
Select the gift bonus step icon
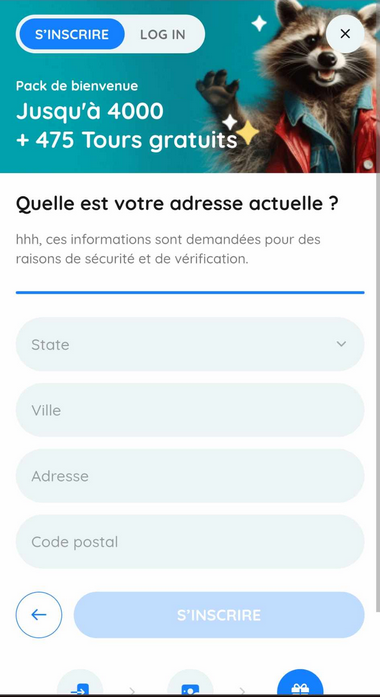300,685
